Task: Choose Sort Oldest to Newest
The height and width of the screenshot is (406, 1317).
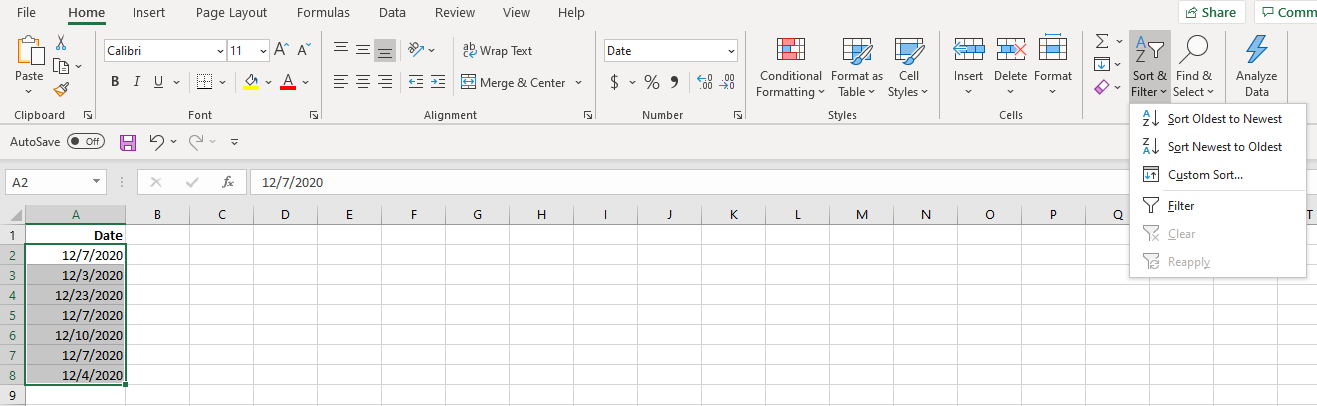Action: (1224, 119)
